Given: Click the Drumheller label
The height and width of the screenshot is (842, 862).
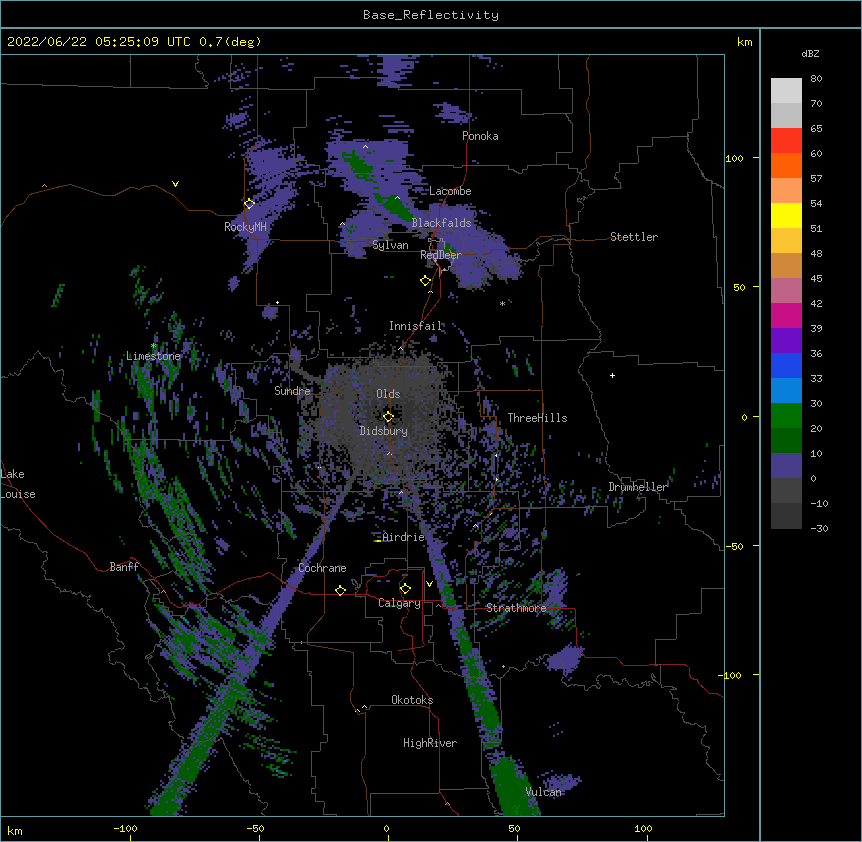Looking at the screenshot, I should pos(638,487).
